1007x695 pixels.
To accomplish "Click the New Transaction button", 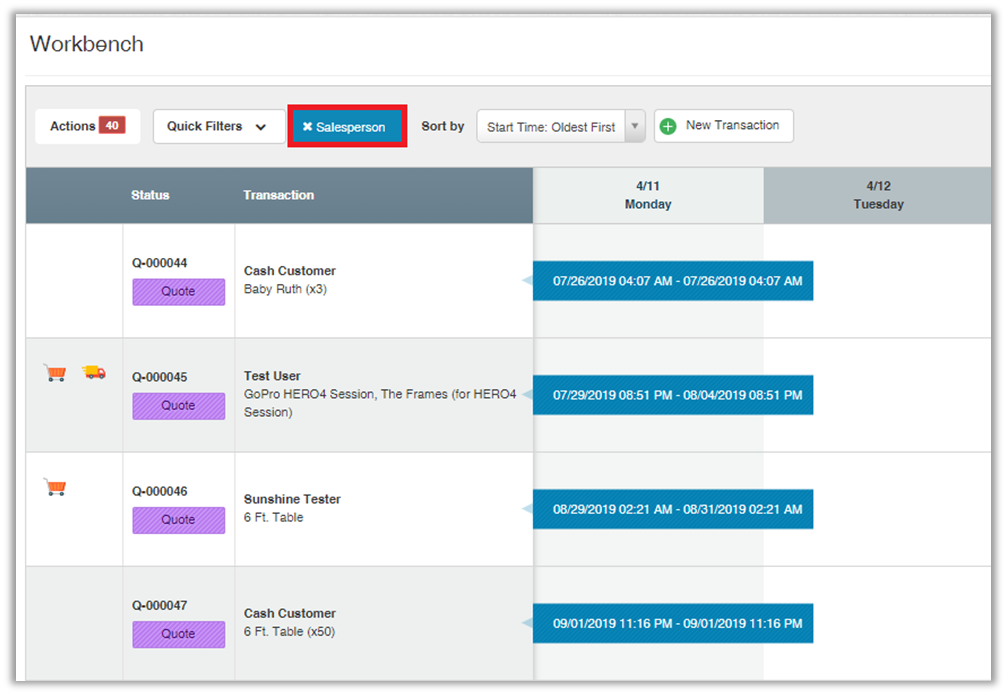I will click(x=724, y=126).
